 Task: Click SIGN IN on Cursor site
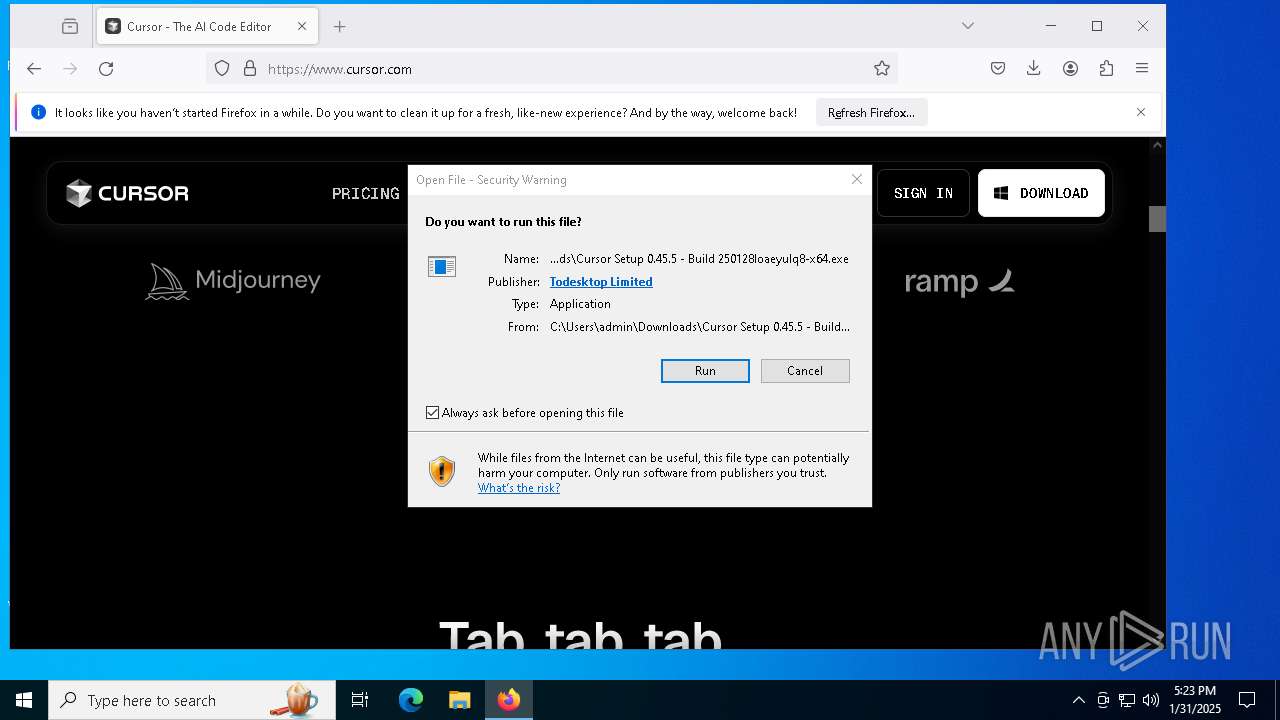click(x=923, y=193)
